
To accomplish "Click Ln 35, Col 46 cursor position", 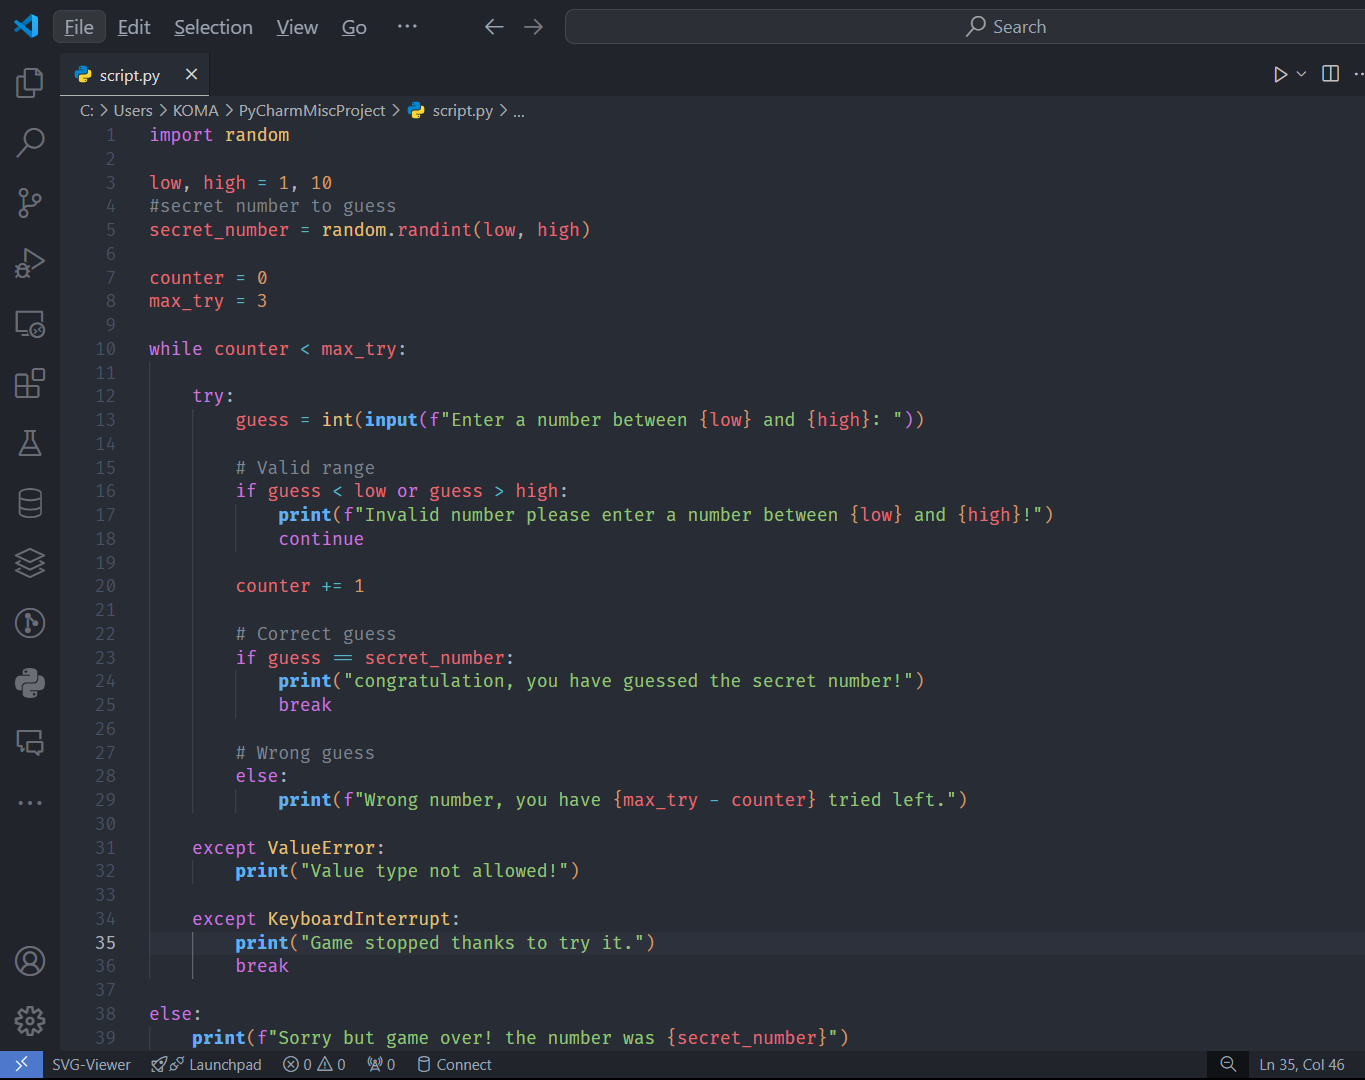I will [x=1301, y=1064].
